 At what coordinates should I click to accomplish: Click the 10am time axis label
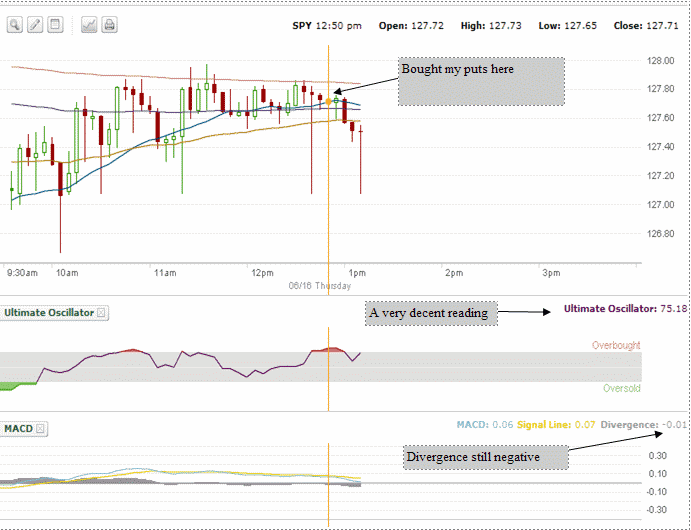click(x=67, y=273)
